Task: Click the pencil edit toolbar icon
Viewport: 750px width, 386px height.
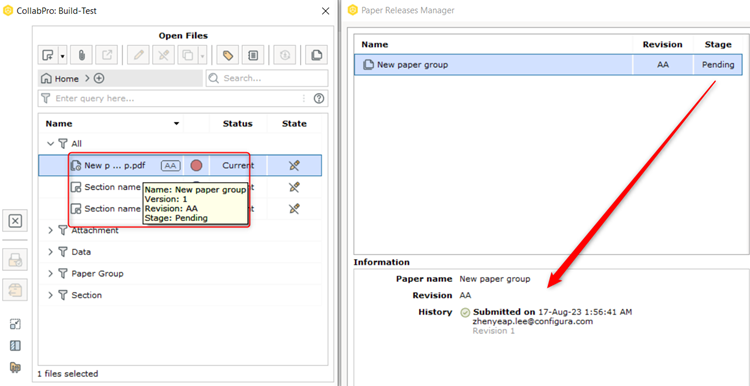Action: pos(139,55)
